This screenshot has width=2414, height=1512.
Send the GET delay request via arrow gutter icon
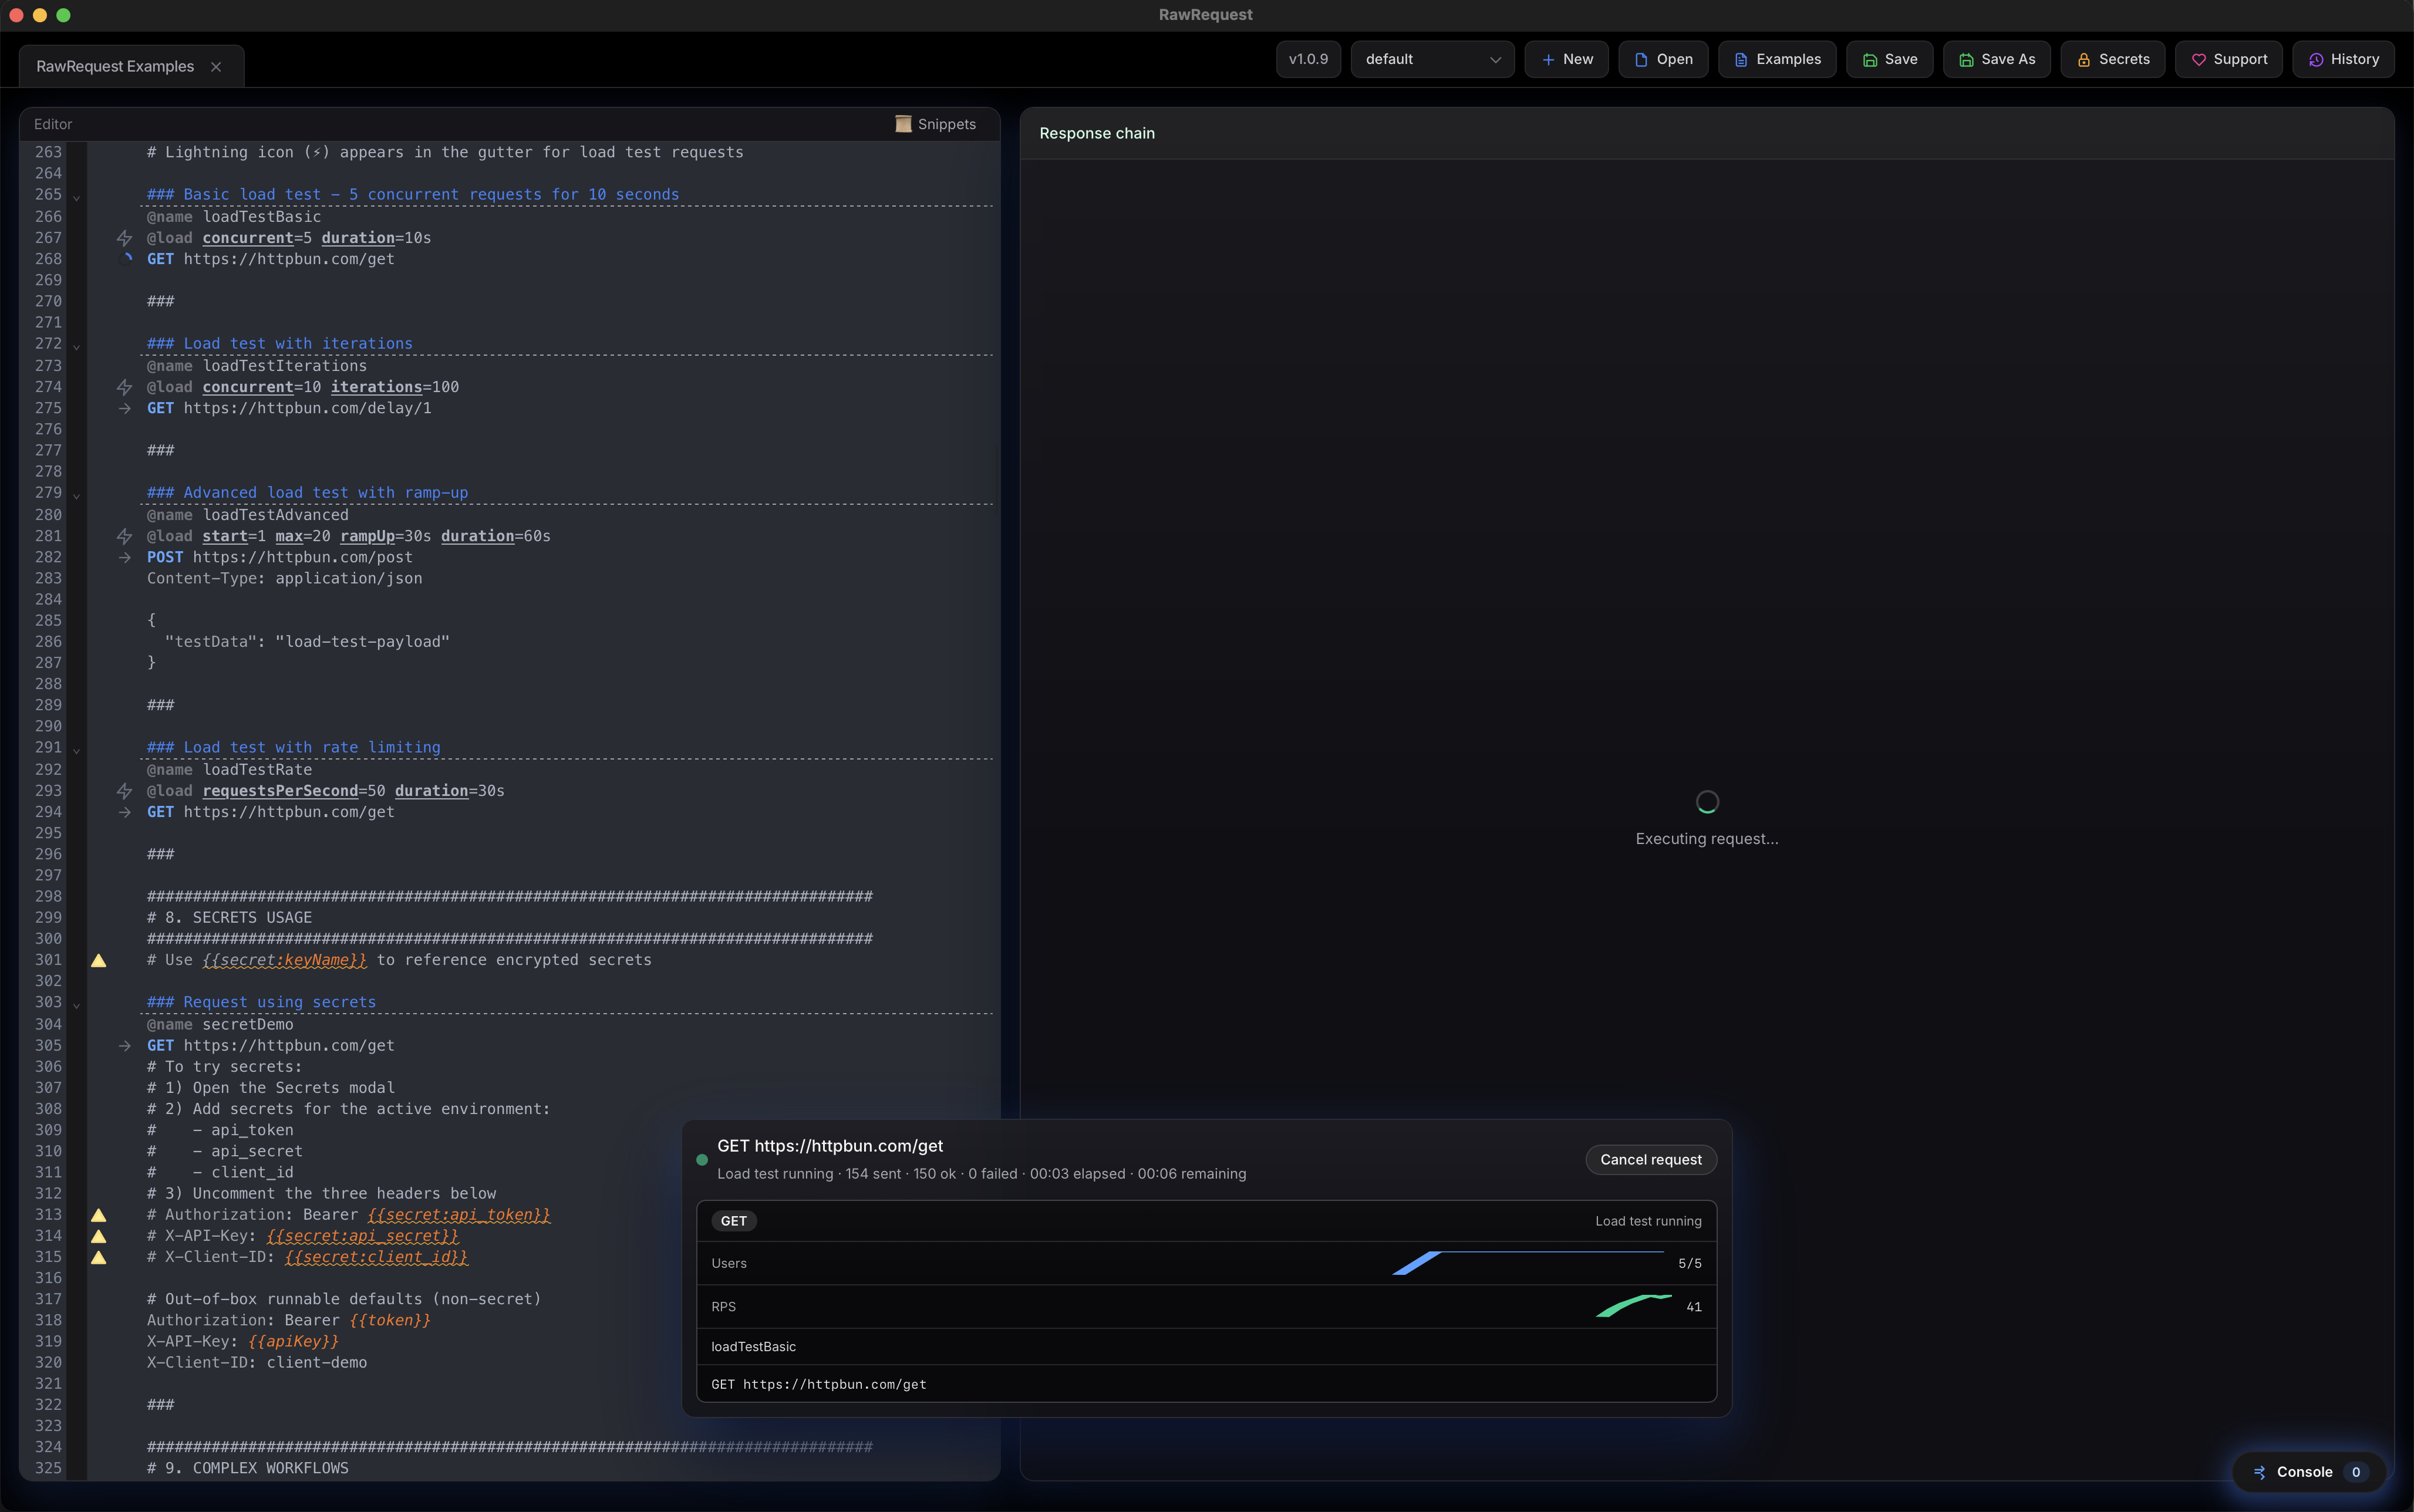[x=124, y=408]
